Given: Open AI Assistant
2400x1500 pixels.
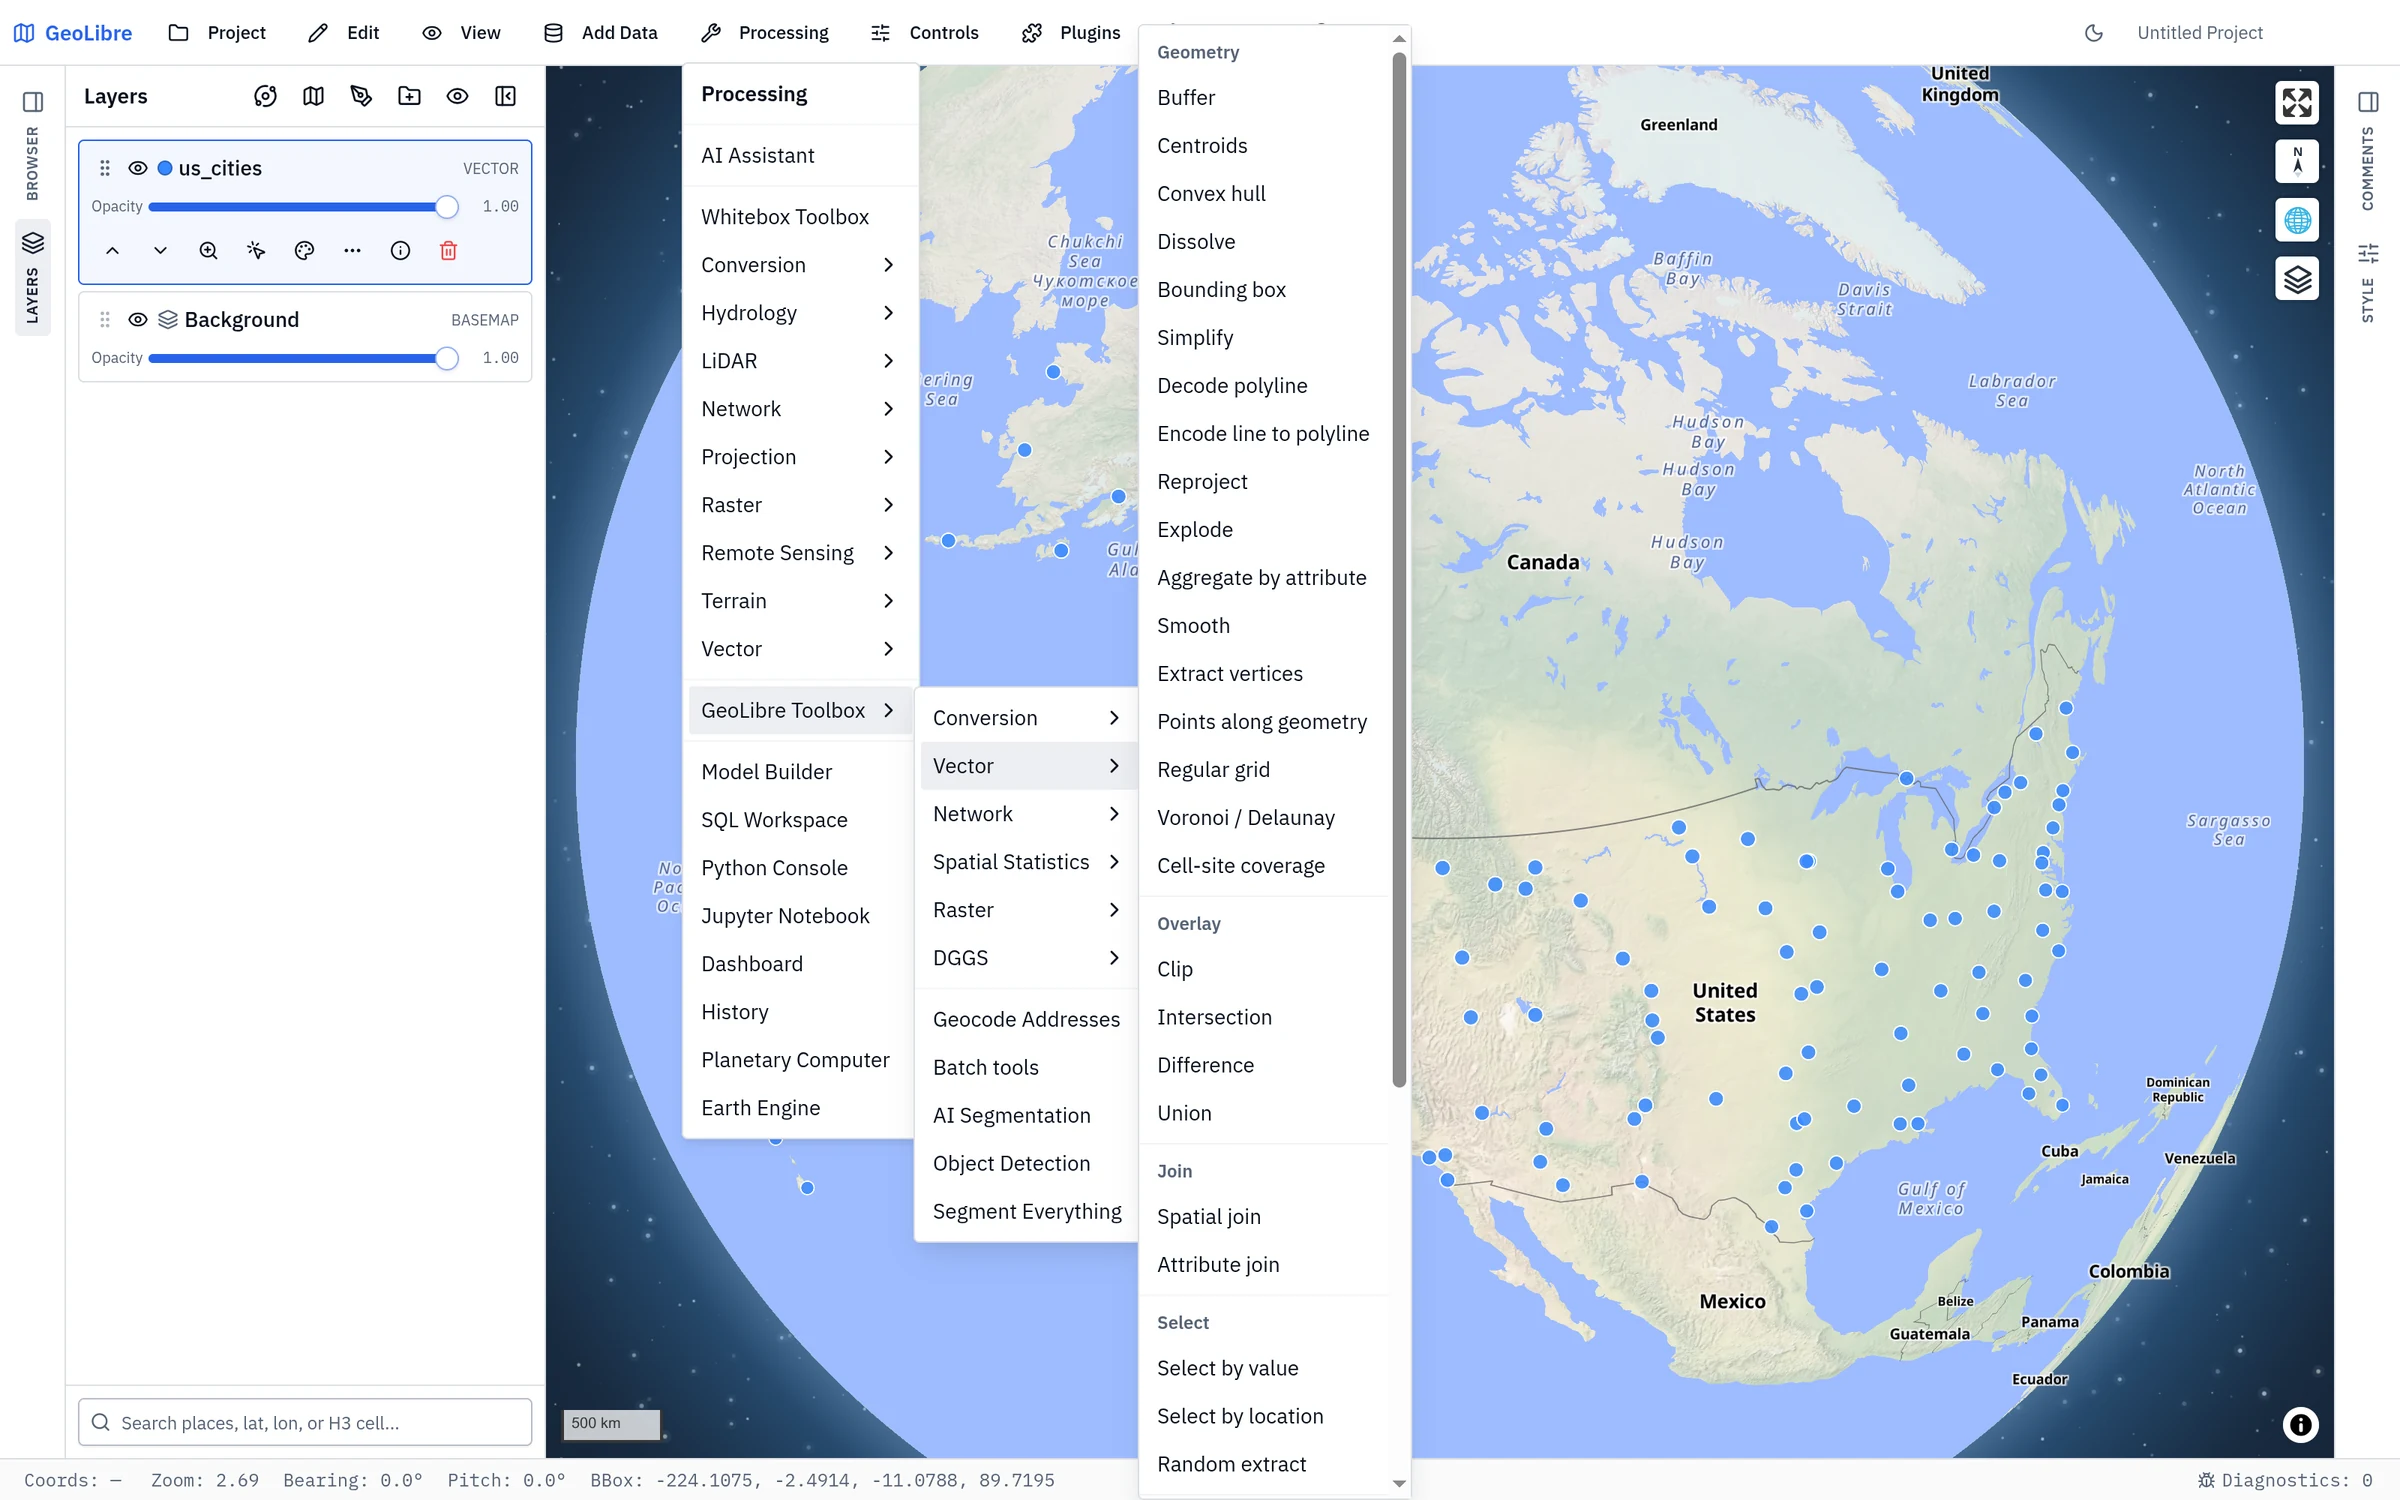Looking at the screenshot, I should [798, 155].
